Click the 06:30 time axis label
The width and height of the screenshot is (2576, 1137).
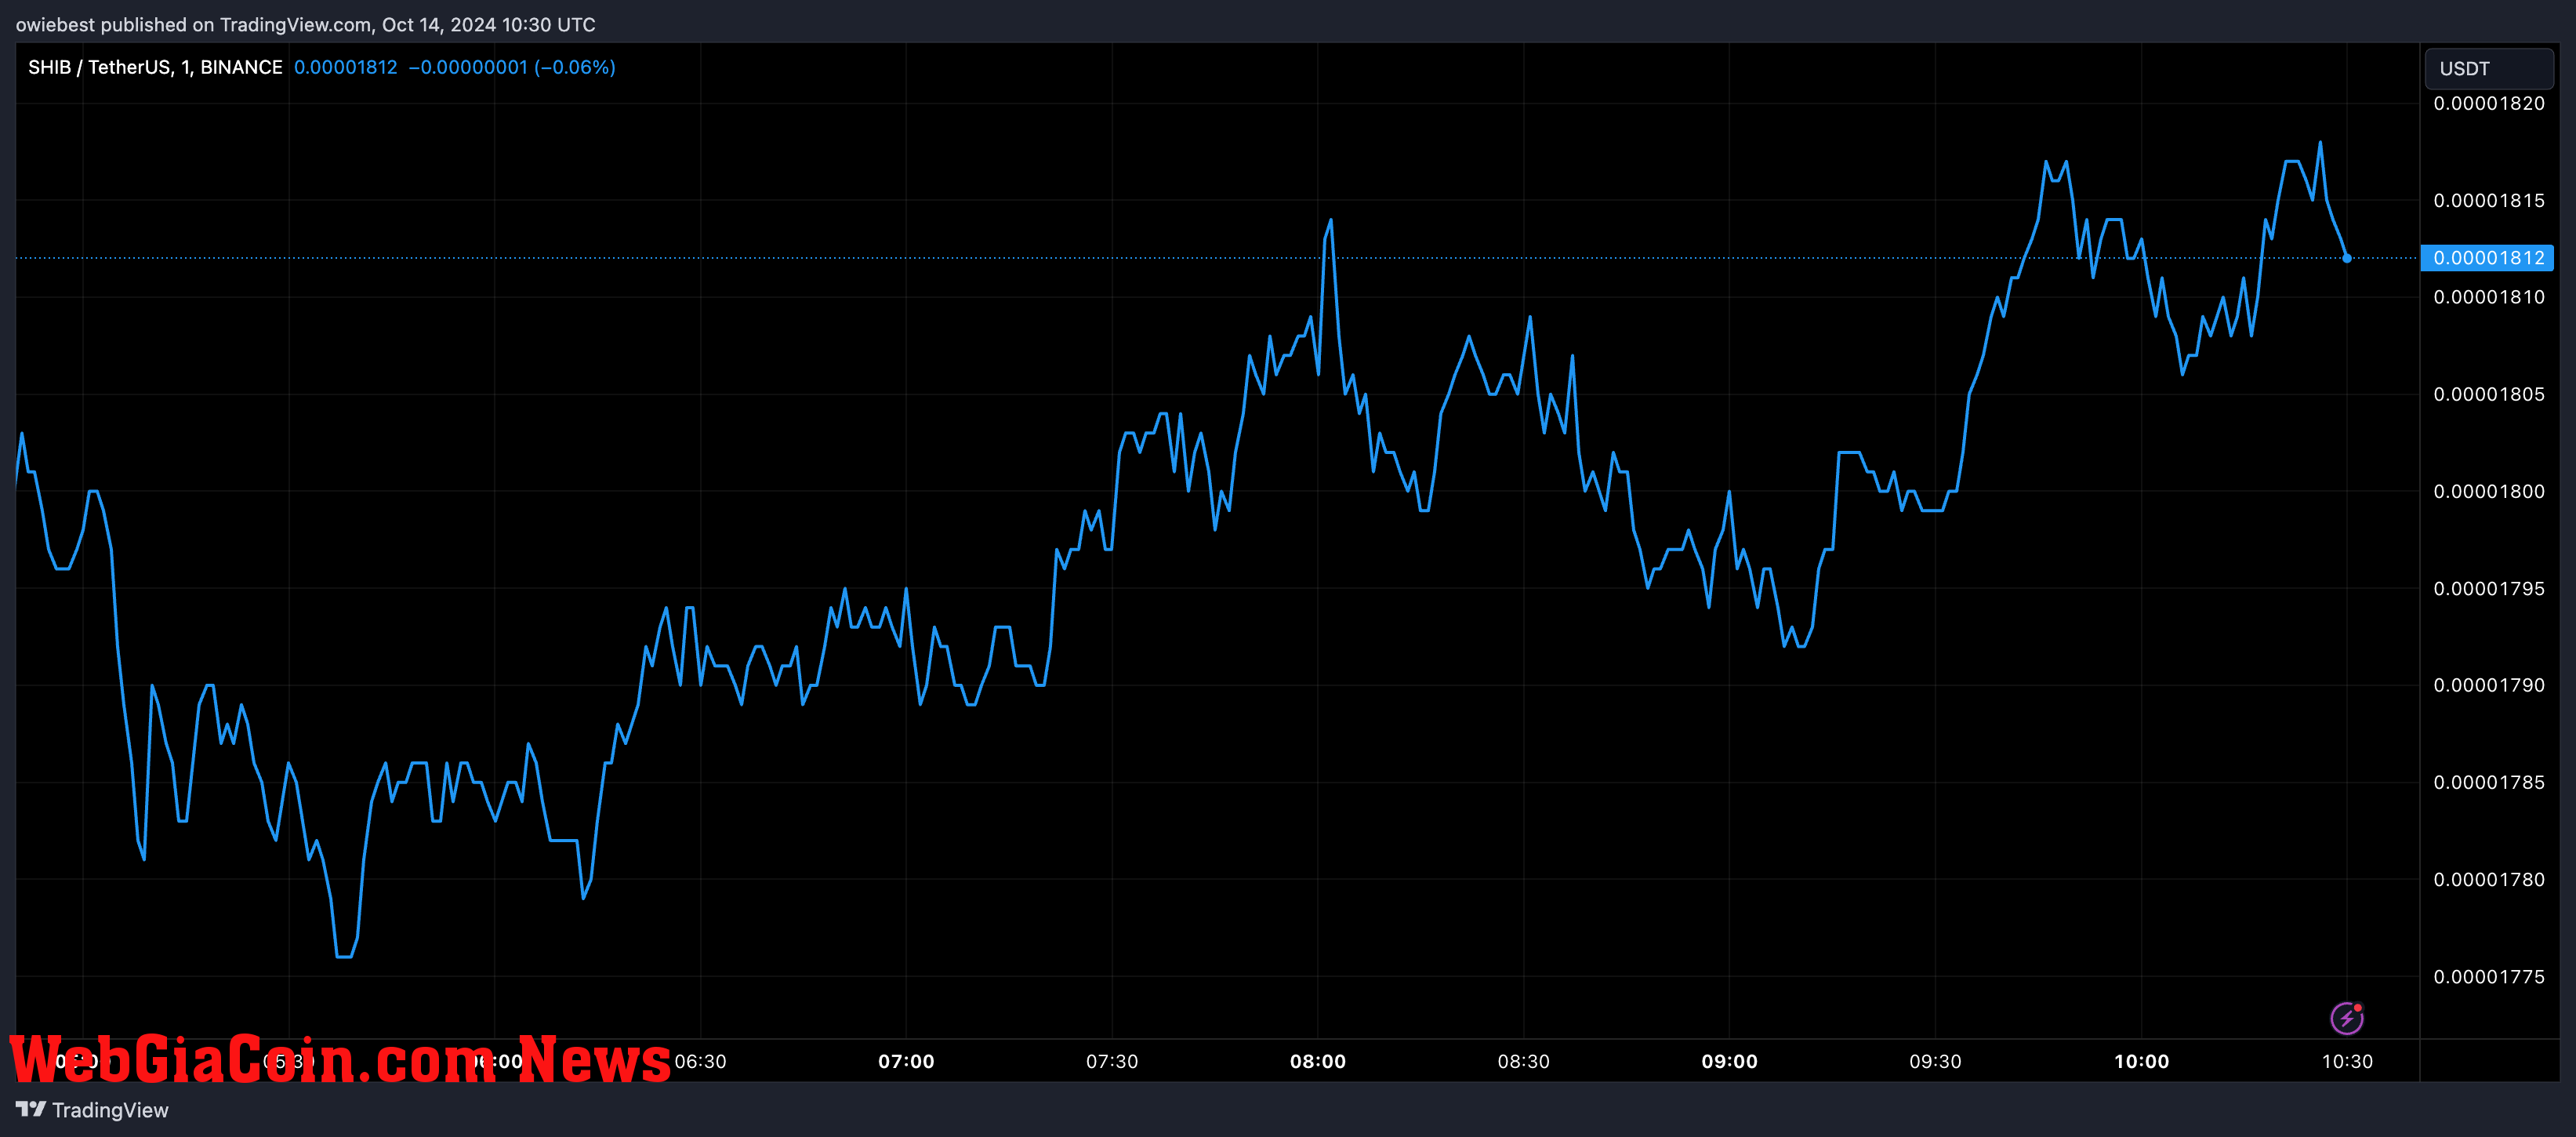point(700,1061)
